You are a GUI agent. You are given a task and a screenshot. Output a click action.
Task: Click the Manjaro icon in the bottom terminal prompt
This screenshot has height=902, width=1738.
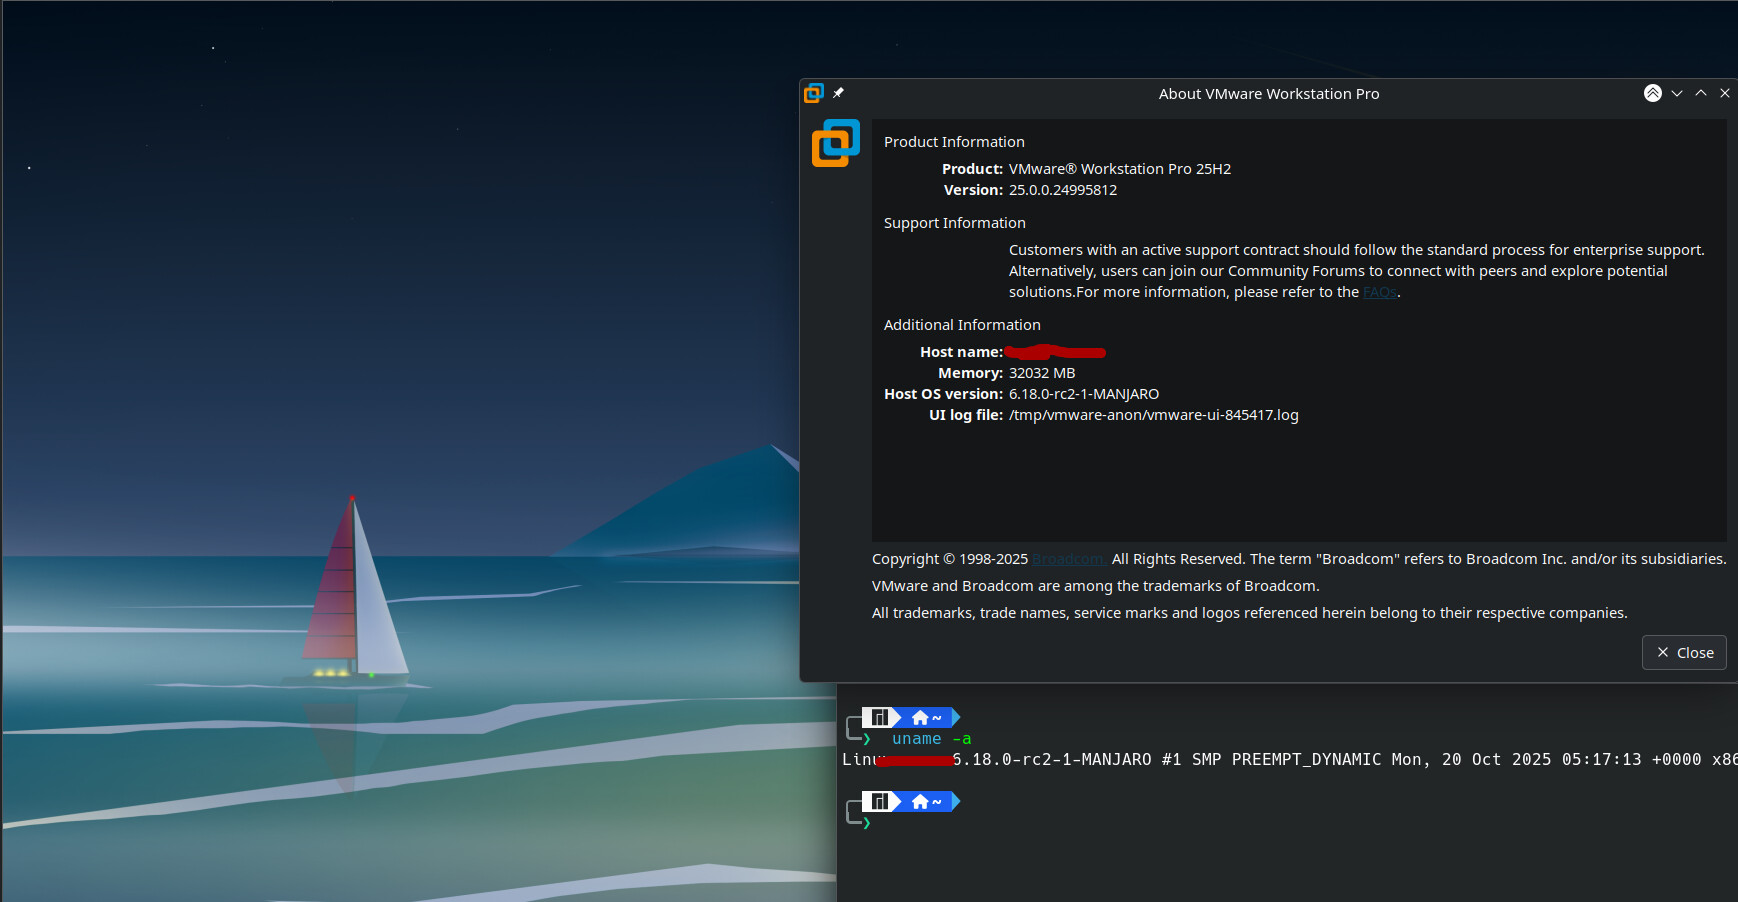878,801
